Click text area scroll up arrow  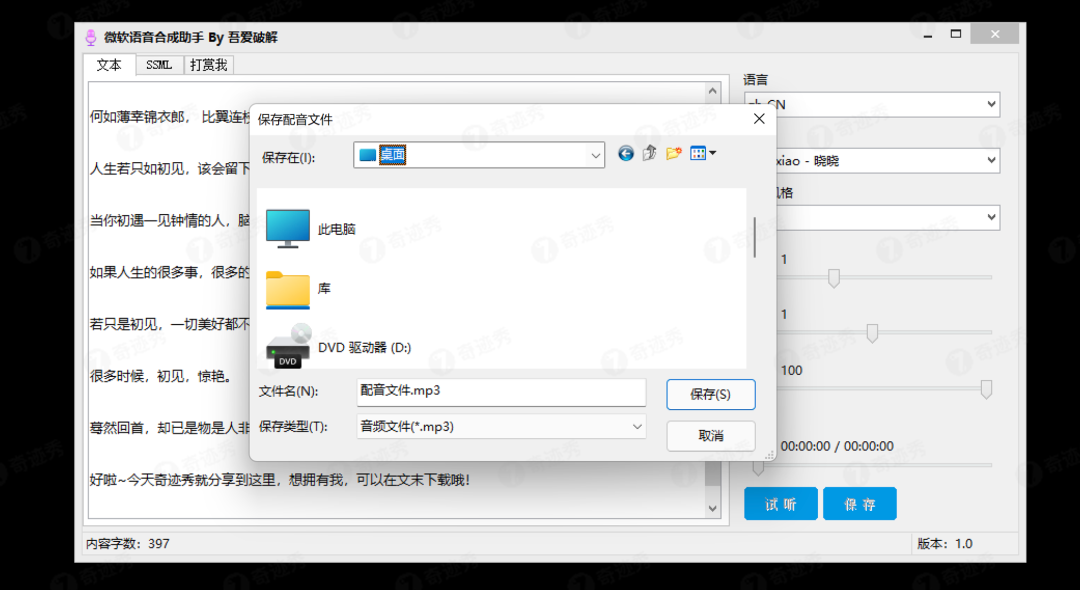click(x=713, y=91)
